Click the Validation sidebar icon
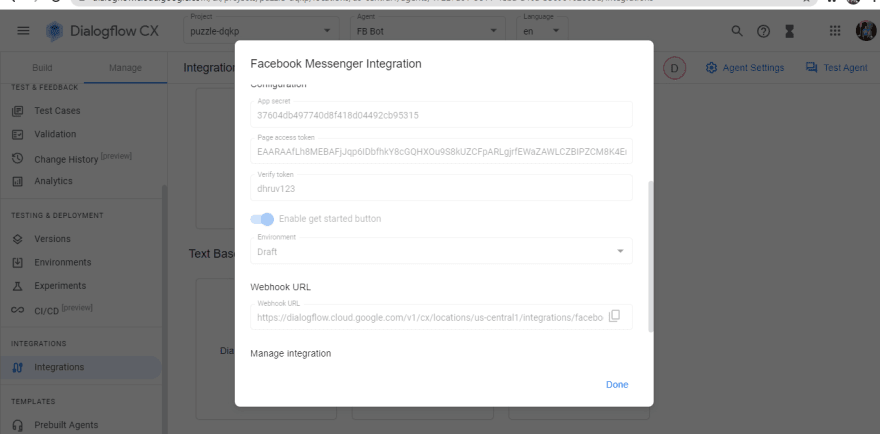 pyautogui.click(x=17, y=134)
